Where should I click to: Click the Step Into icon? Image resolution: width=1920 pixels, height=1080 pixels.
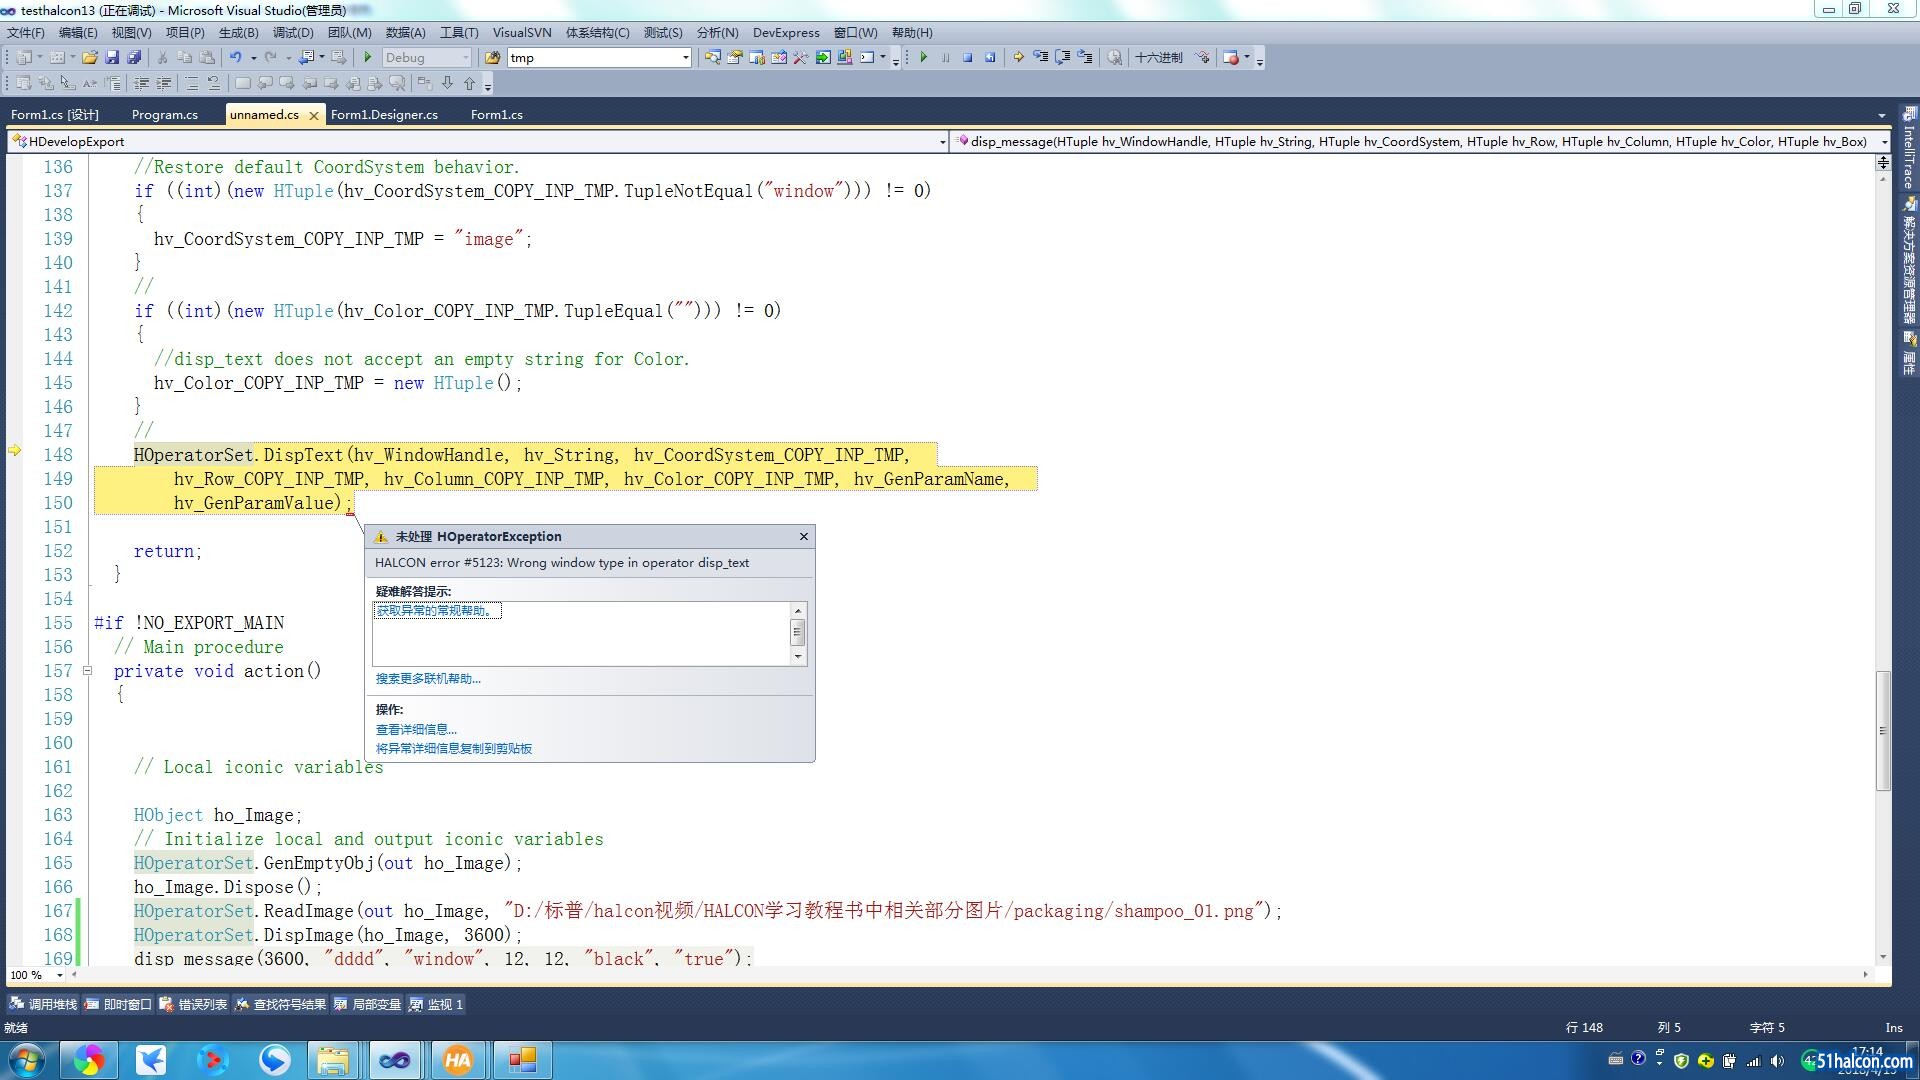(x=1040, y=58)
